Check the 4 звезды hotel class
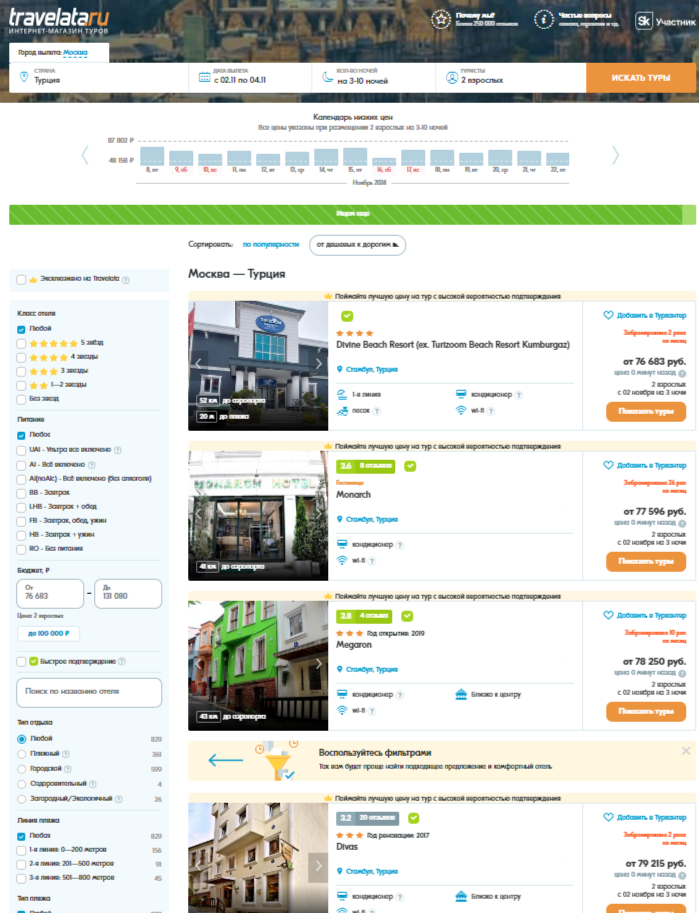 coord(22,358)
